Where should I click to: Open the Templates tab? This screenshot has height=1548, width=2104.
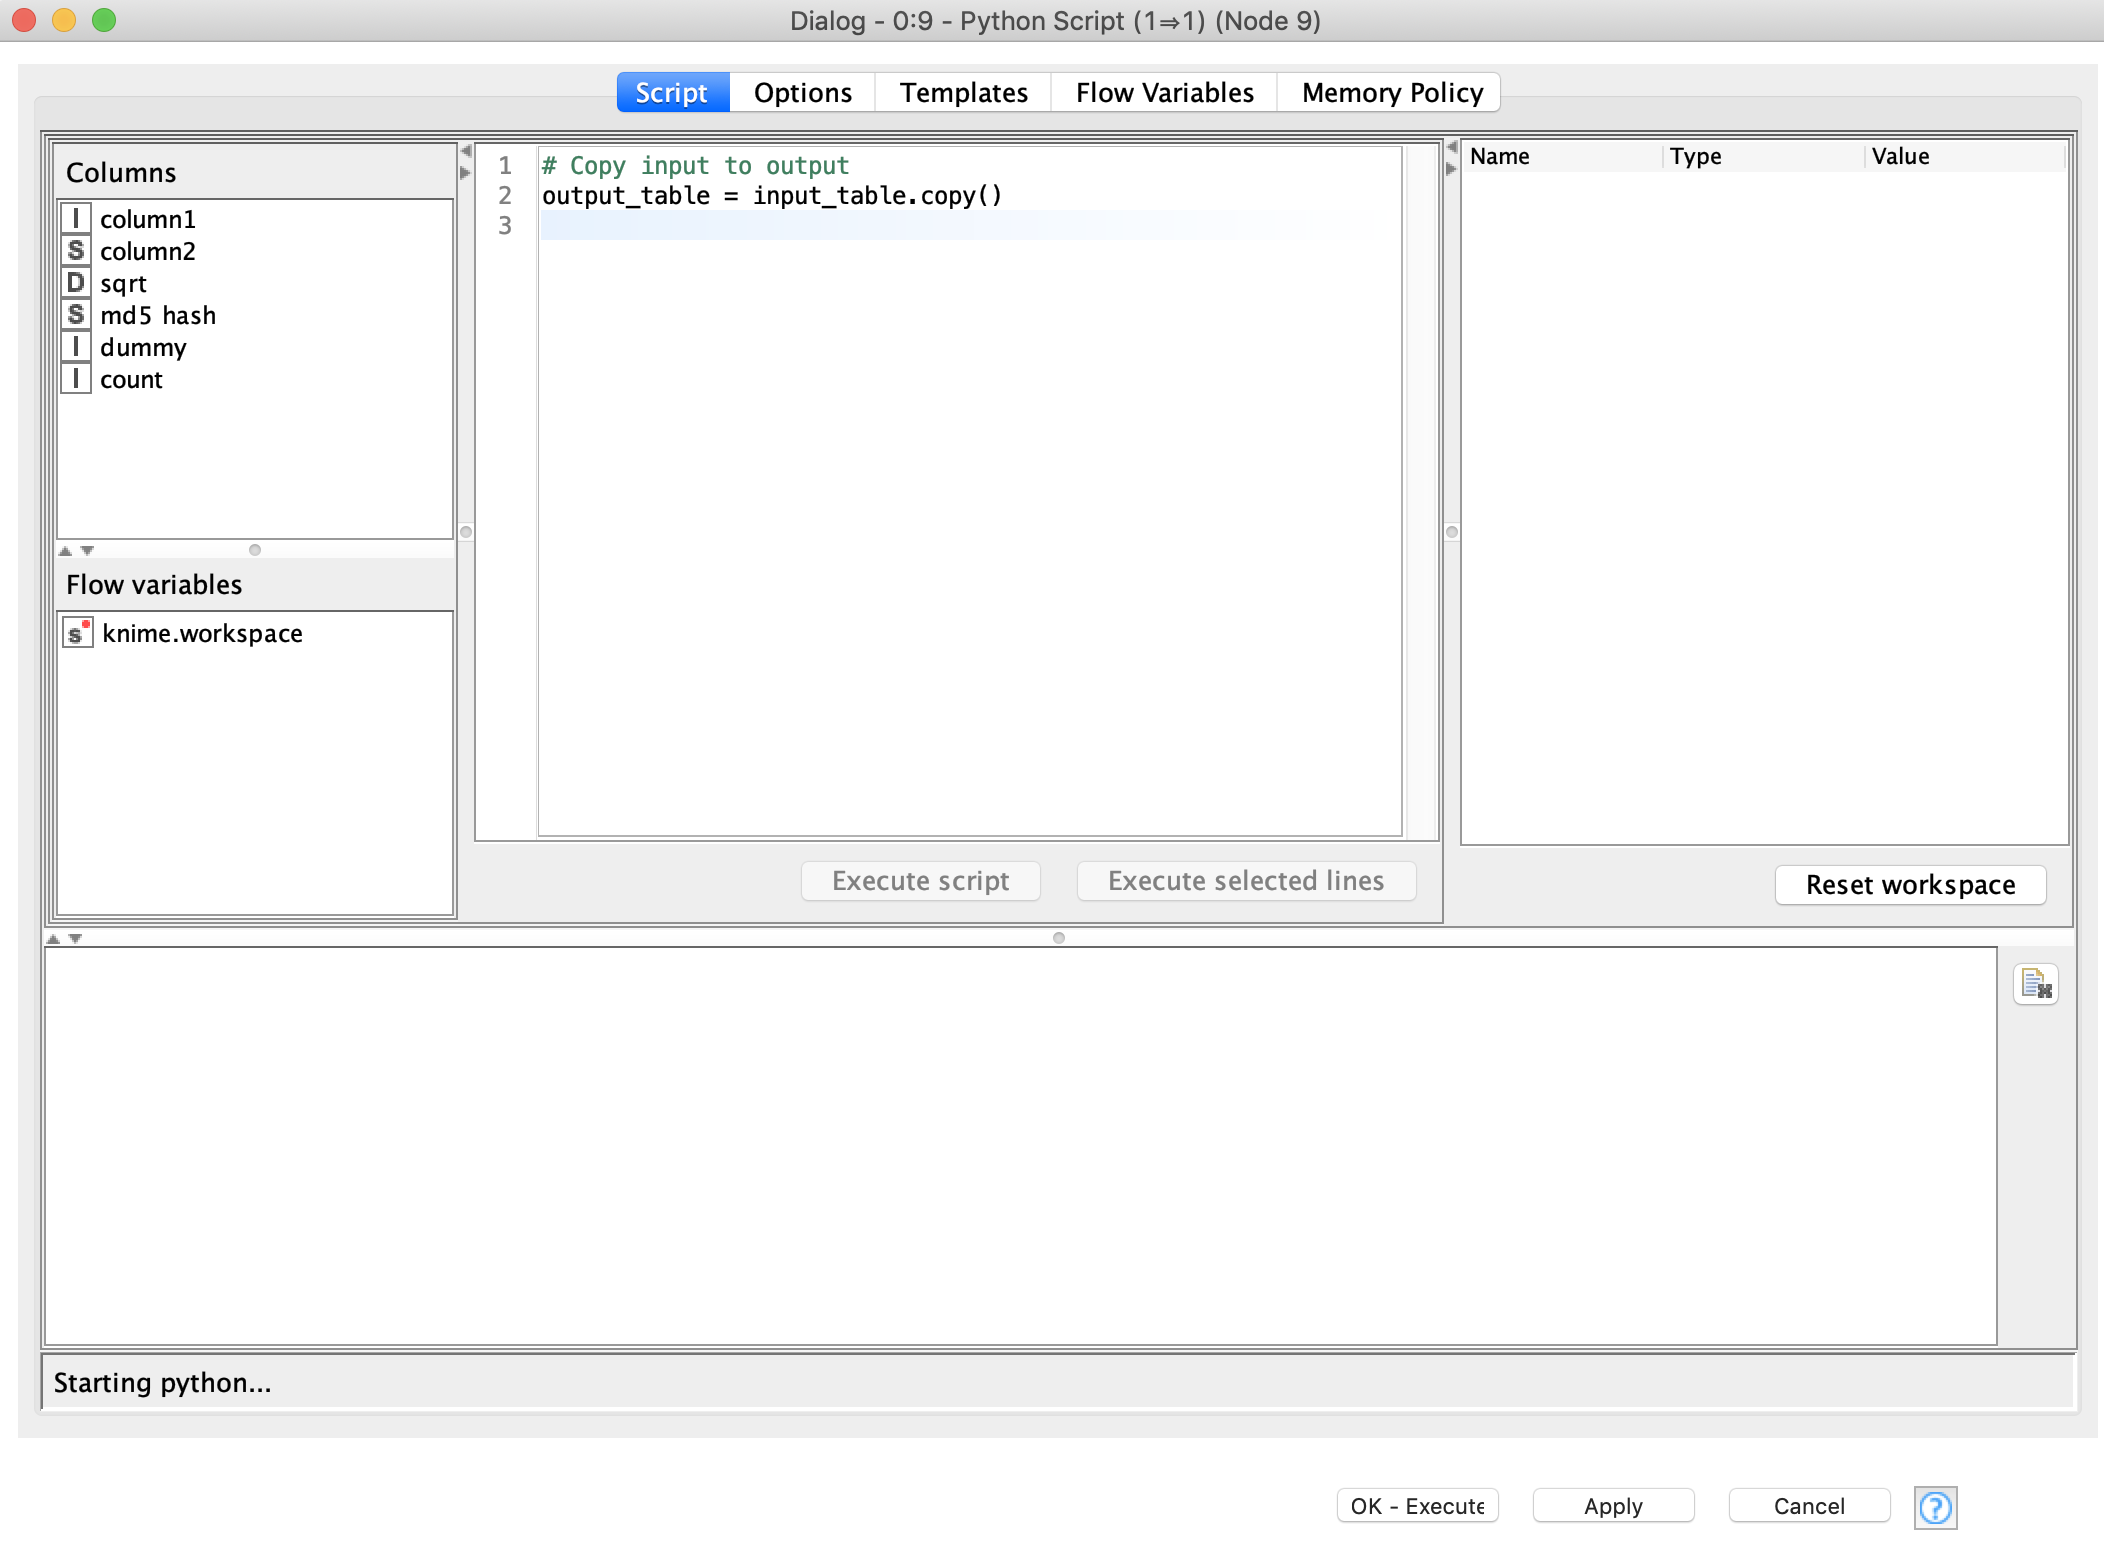[x=963, y=93]
